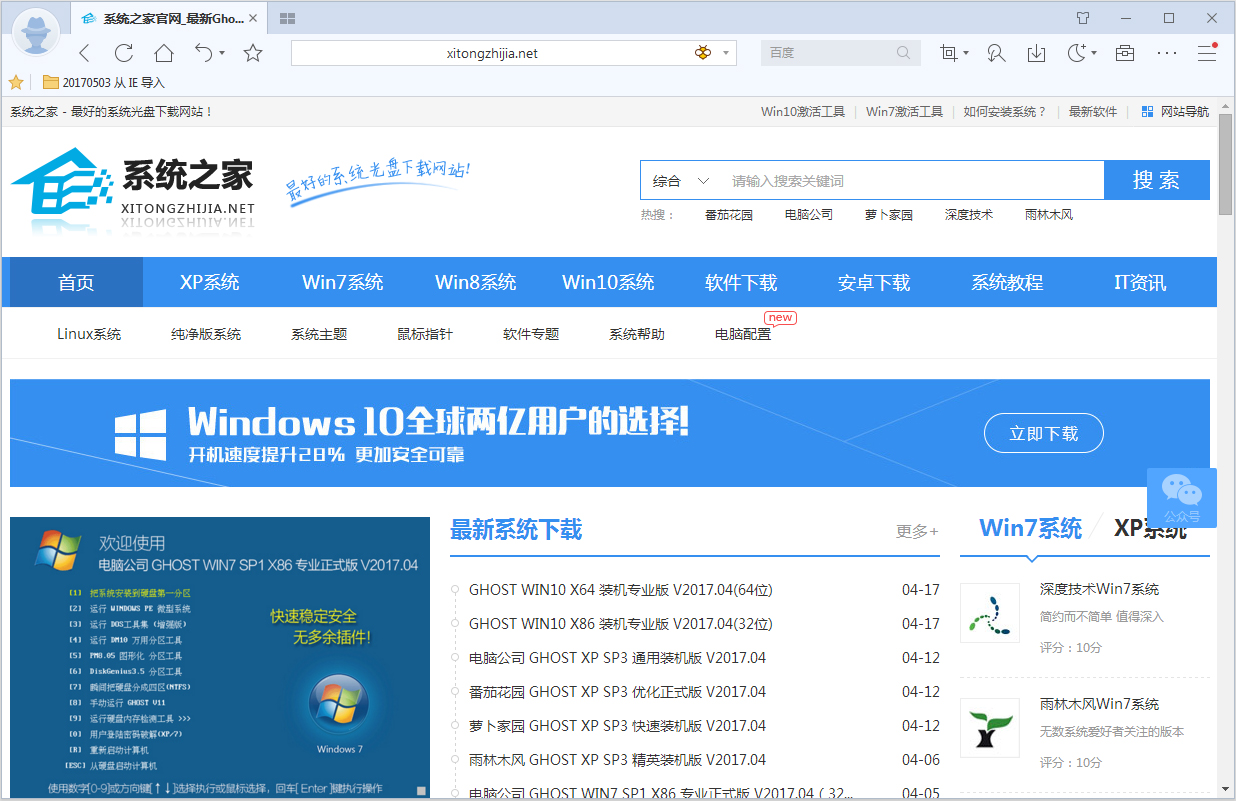This screenshot has height=801, width=1236.
Task: Reload the page with the refresh icon
Action: coord(124,53)
